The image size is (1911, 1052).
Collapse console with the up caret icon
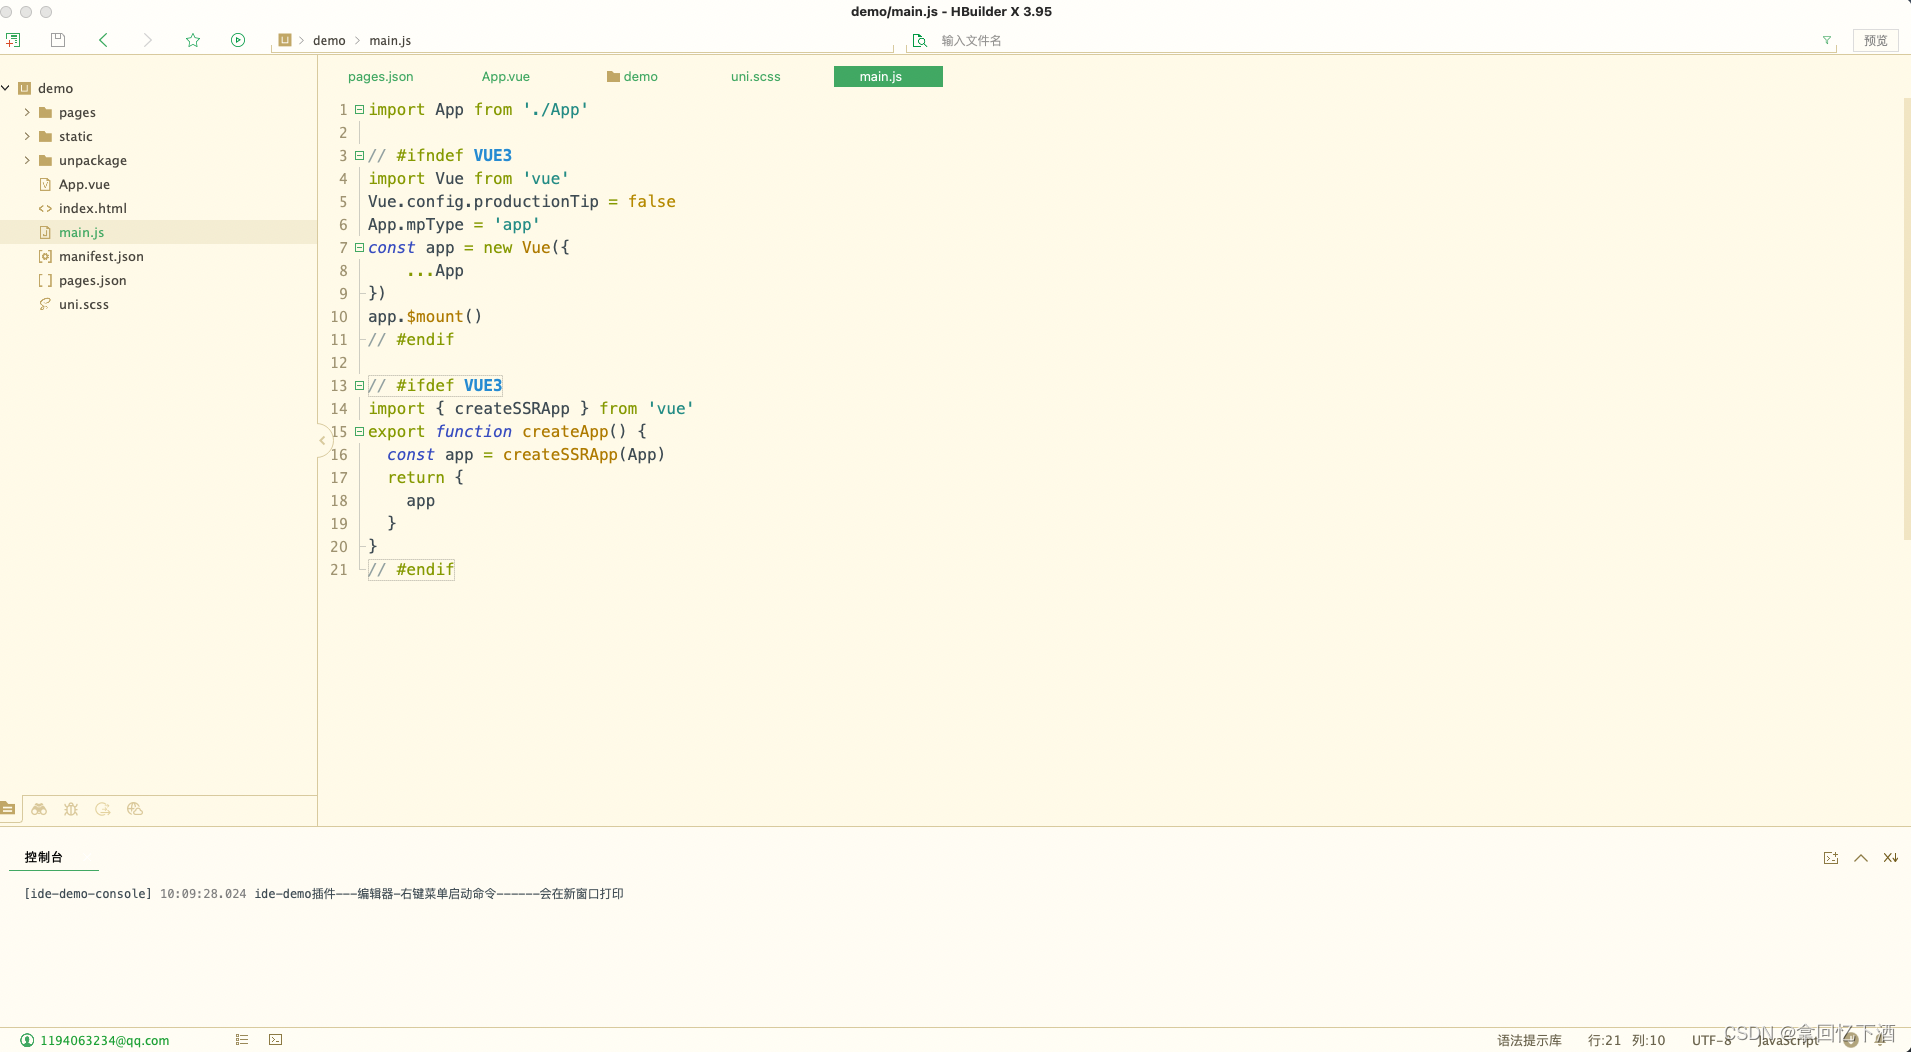[1861, 858]
